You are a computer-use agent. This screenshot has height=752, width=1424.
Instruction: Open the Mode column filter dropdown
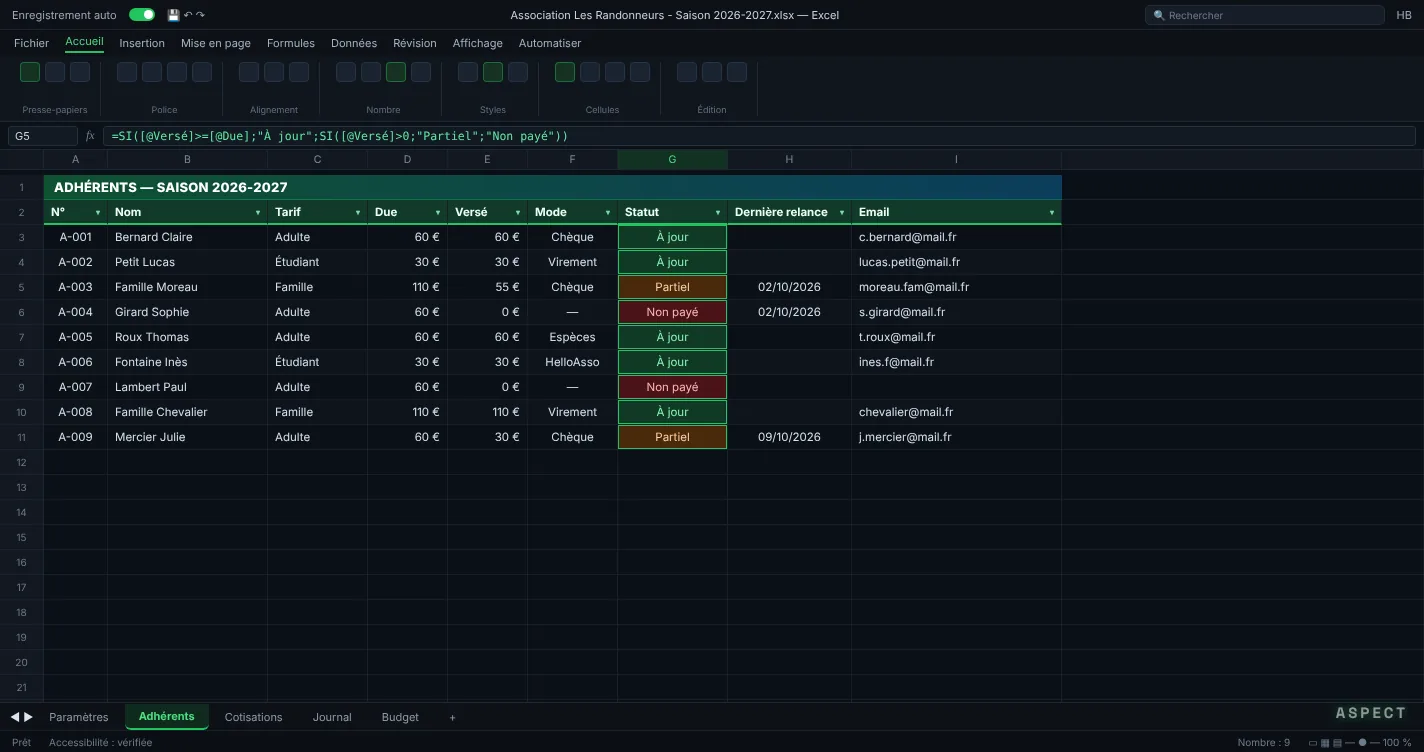click(608, 213)
